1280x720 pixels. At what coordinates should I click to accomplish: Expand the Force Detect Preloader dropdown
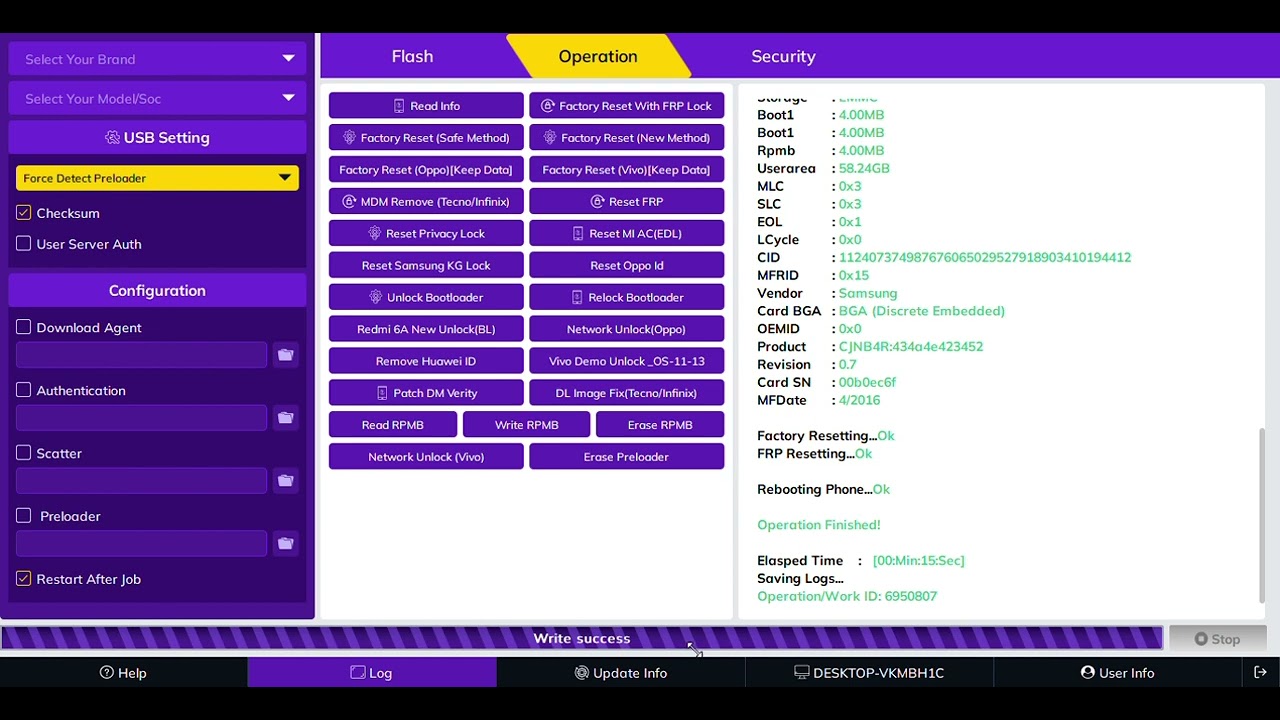pos(157,178)
